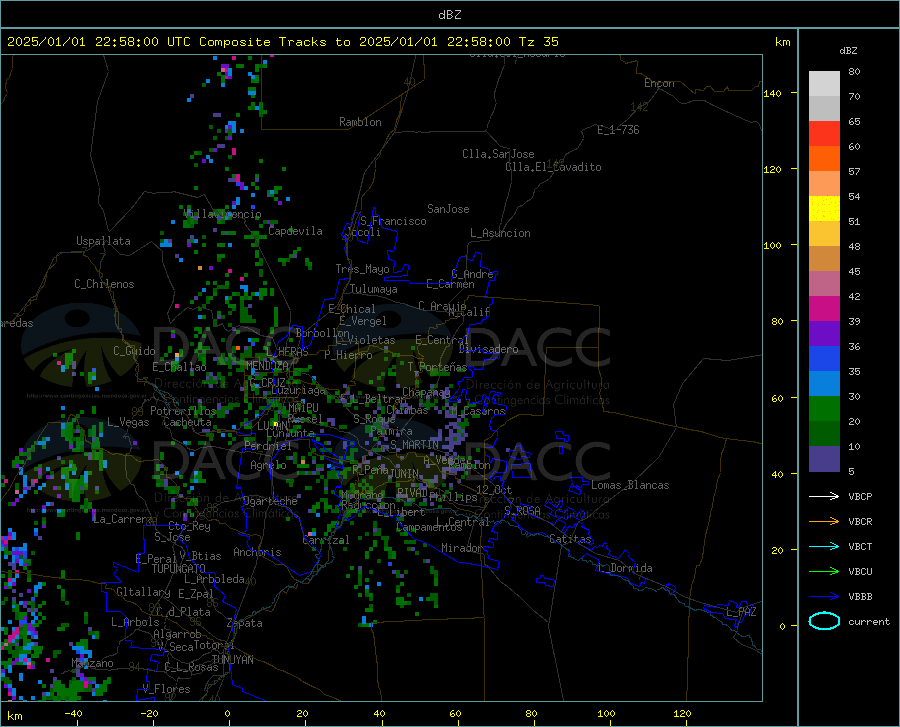This screenshot has width=900, height=727.
Task: Click the 'Capdevila' map label
Action: 295,231
